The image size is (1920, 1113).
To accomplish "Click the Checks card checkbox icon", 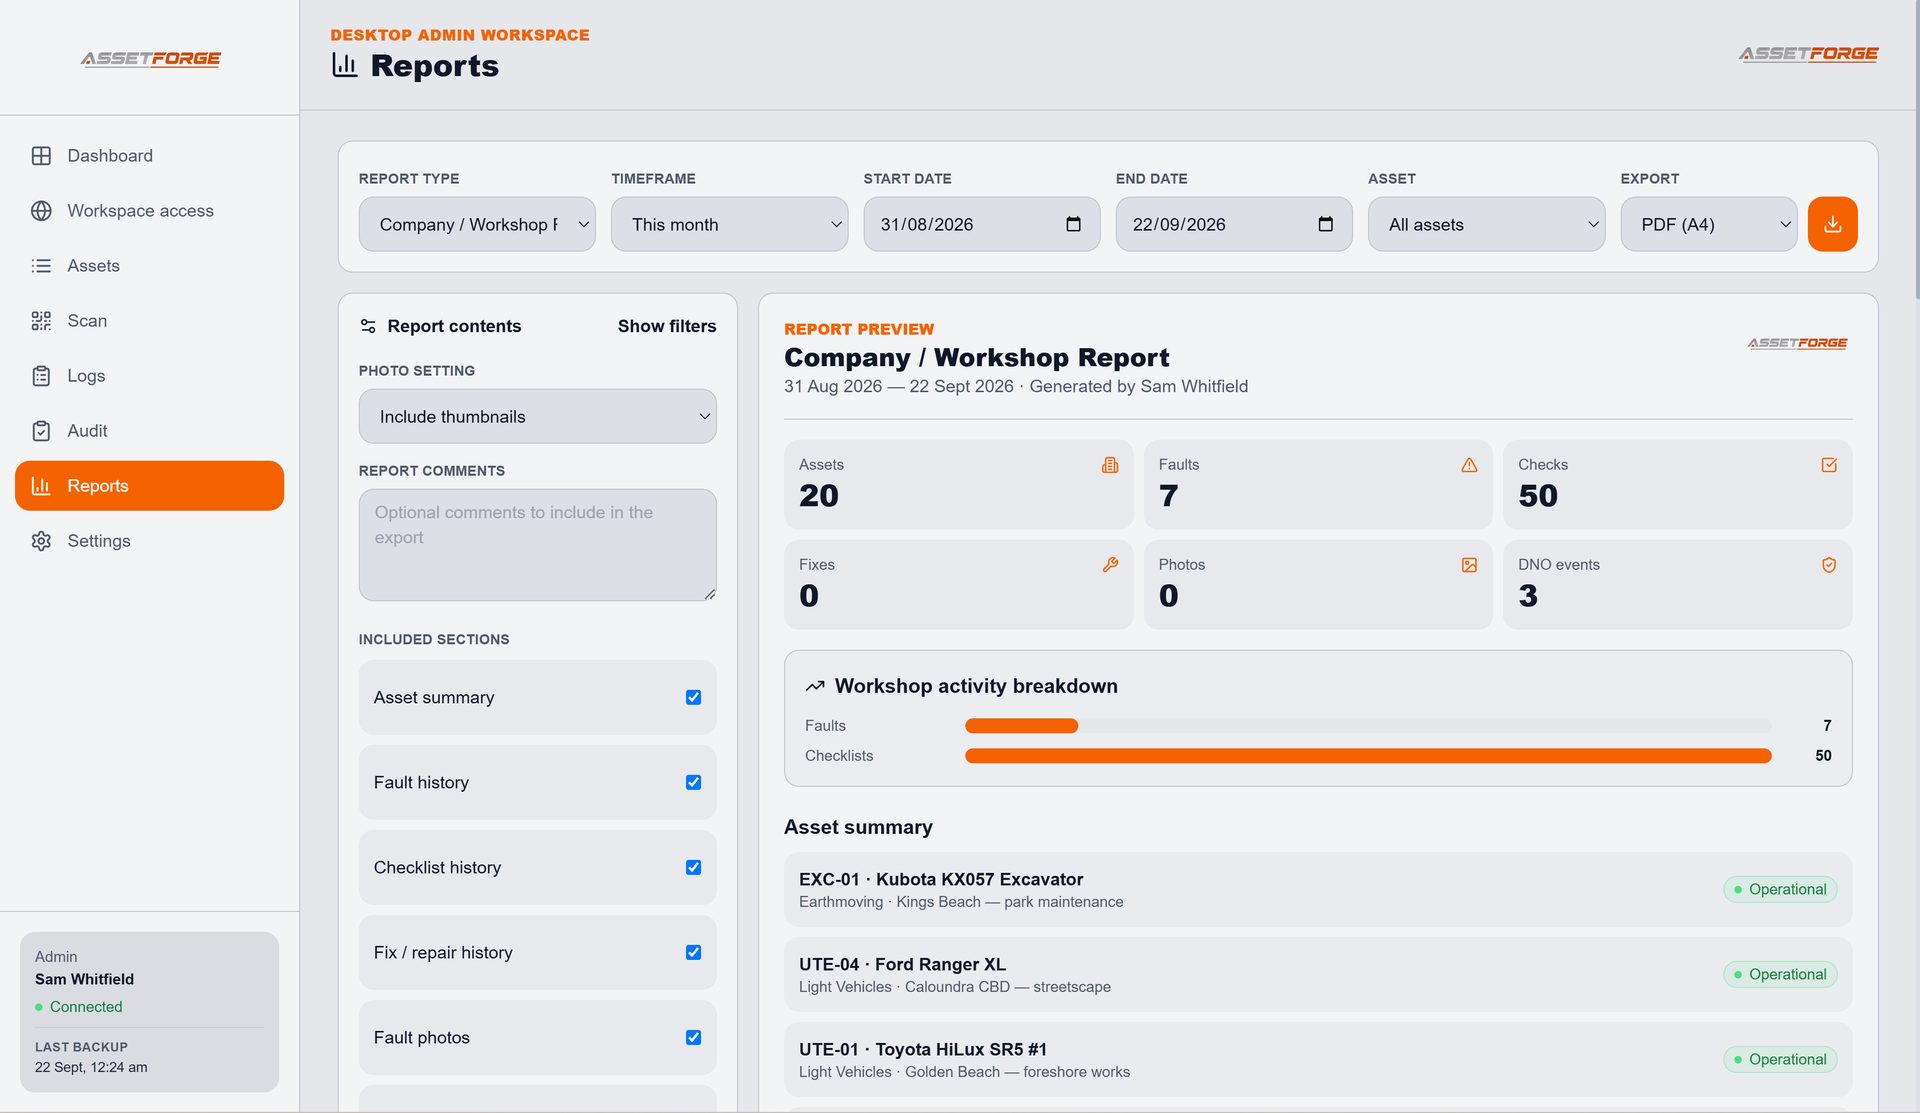I will point(1829,465).
